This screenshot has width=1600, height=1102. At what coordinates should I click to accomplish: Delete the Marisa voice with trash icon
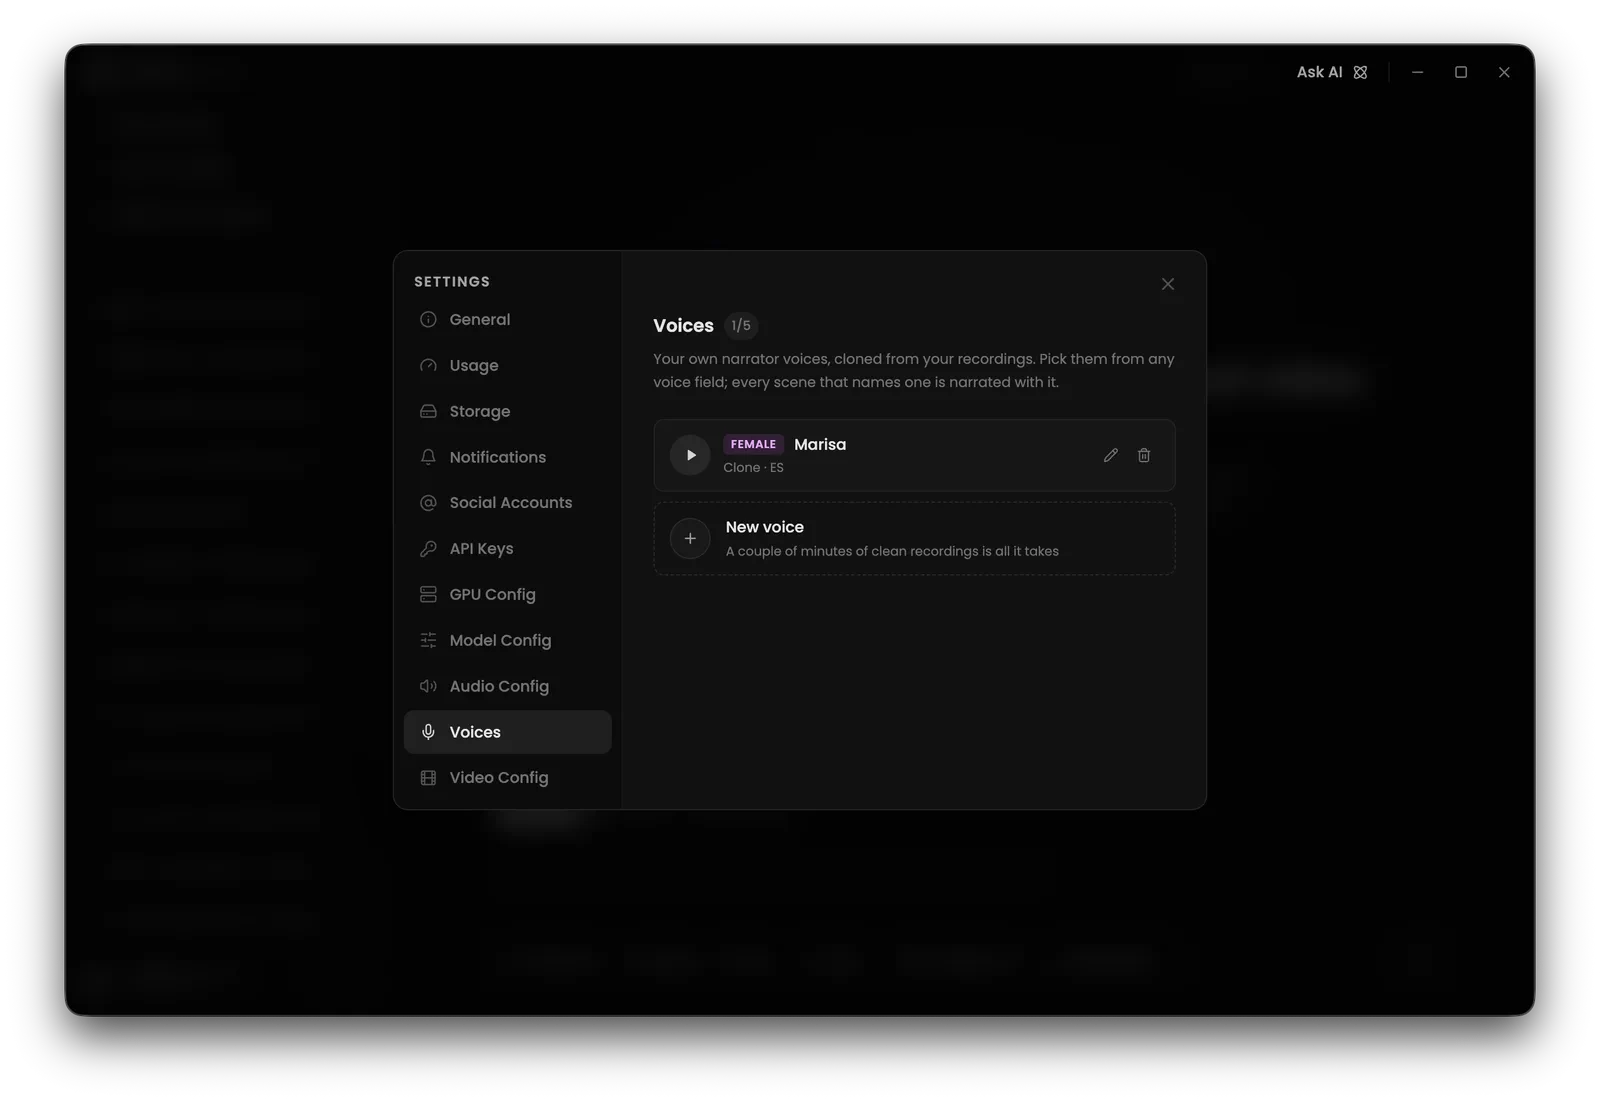click(1144, 455)
